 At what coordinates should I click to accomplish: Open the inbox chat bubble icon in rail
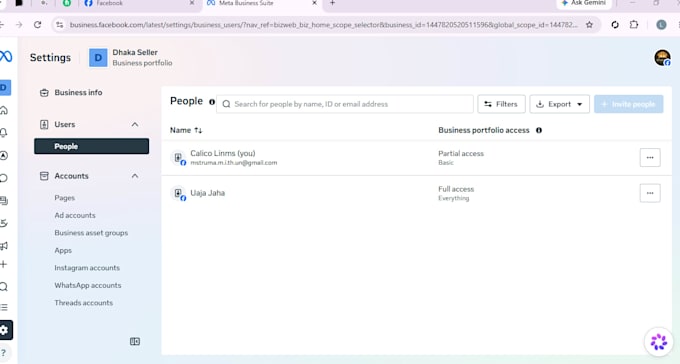pyautogui.click(x=4, y=178)
